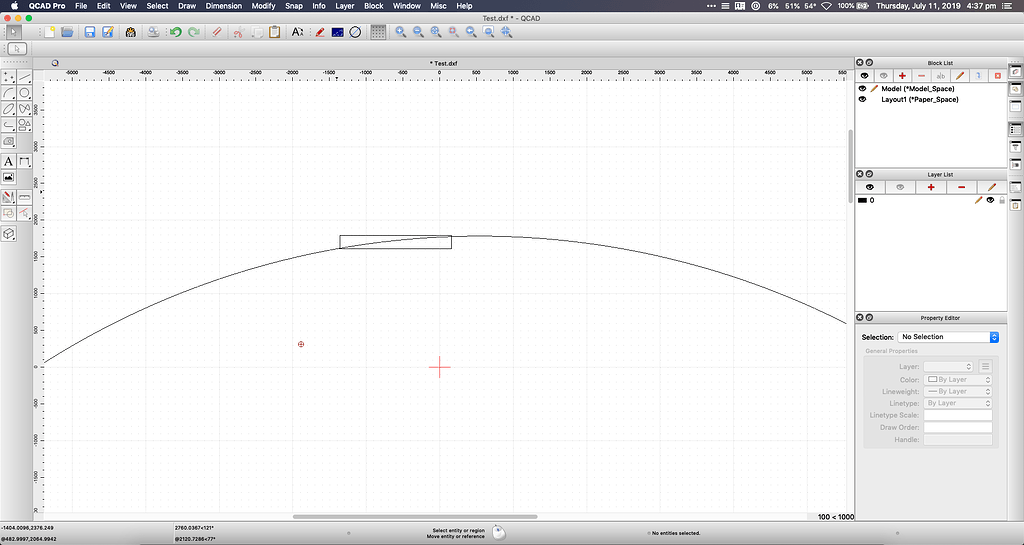This screenshot has height=545, width=1024.
Task: Select the Ellipse drawing tool
Action: [8, 109]
